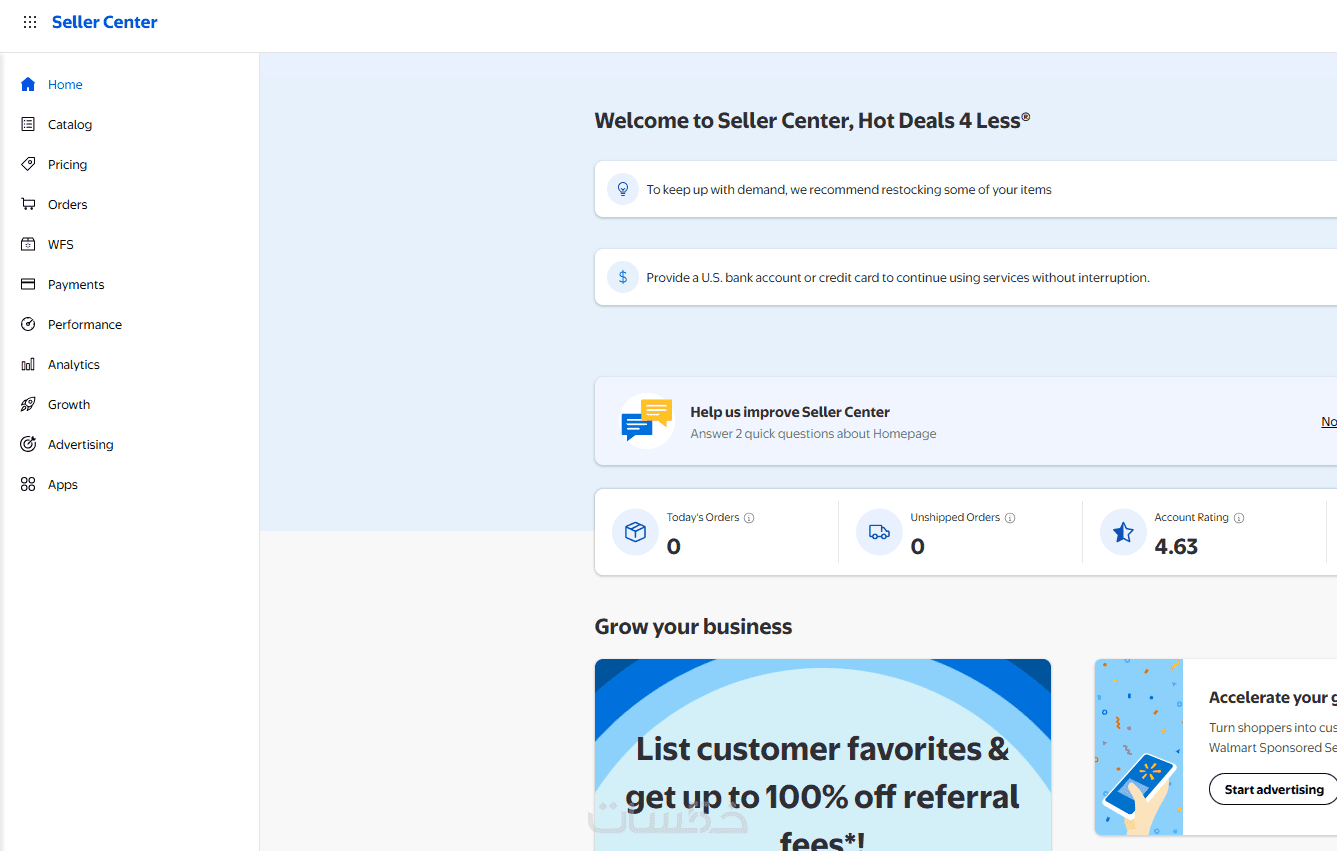
Task: Click the Growth rocket icon
Action: coord(28,404)
